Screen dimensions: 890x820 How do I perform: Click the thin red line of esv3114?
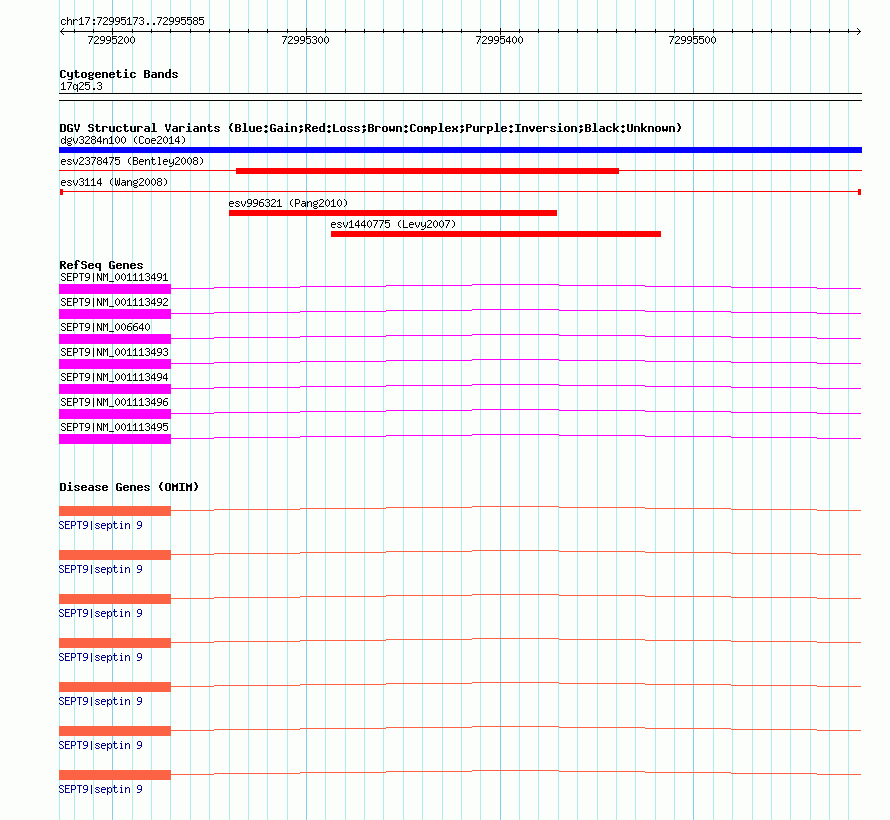460,192
